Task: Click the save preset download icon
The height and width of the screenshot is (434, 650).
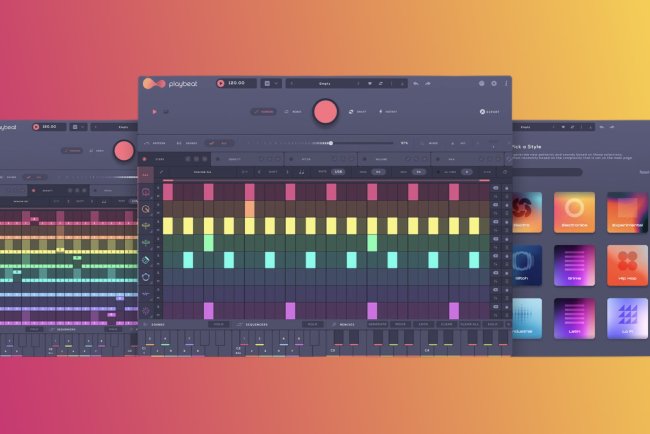Action: coord(402,84)
